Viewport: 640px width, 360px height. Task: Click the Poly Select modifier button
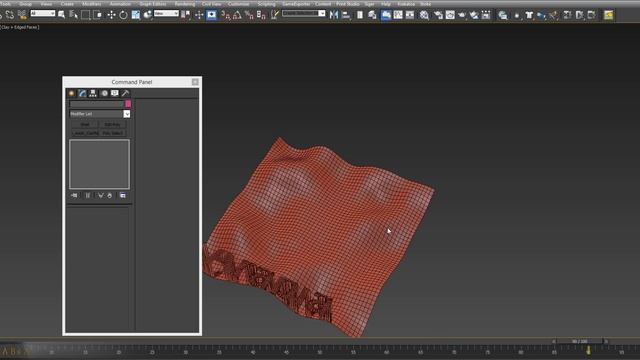pos(112,133)
